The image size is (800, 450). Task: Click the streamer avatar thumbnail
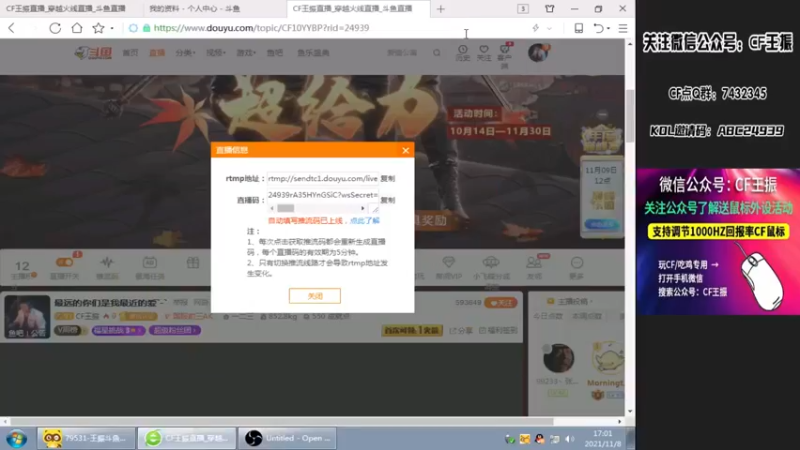pyautogui.click(x=28, y=317)
